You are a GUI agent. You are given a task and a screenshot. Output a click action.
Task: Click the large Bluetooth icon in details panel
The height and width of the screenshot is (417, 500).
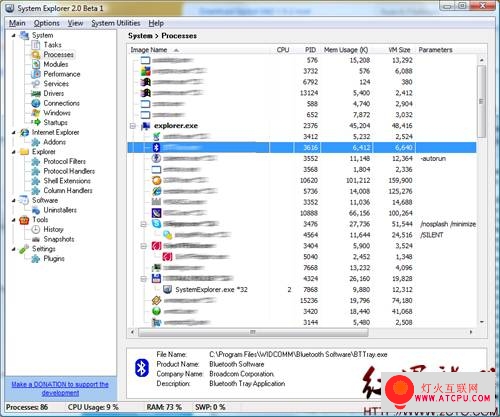point(142,368)
